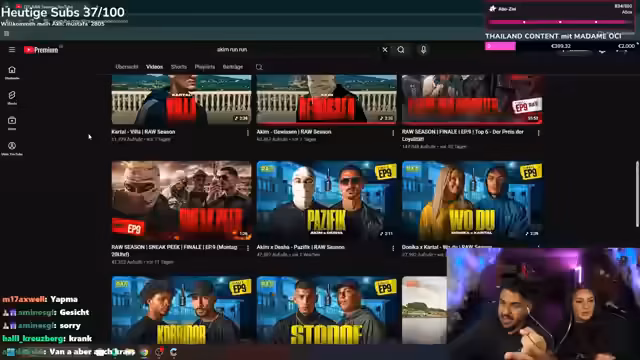Open Shorts in the left sidebar
Image resolution: width=640 pixels, height=360 pixels.
tap(12, 98)
